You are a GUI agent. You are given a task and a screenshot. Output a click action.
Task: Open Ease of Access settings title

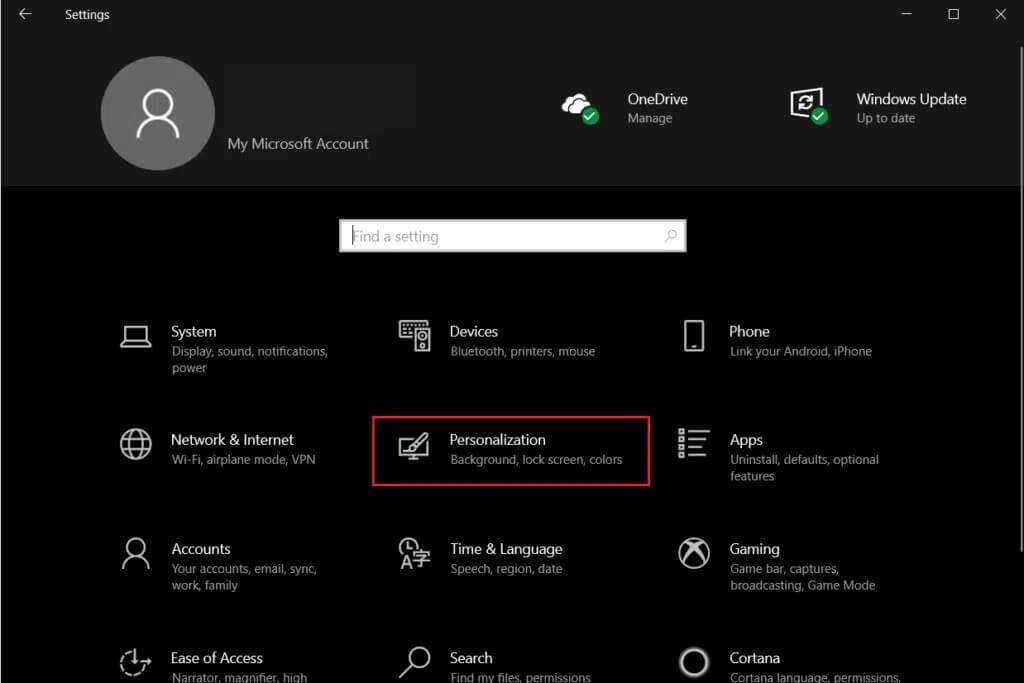point(217,658)
